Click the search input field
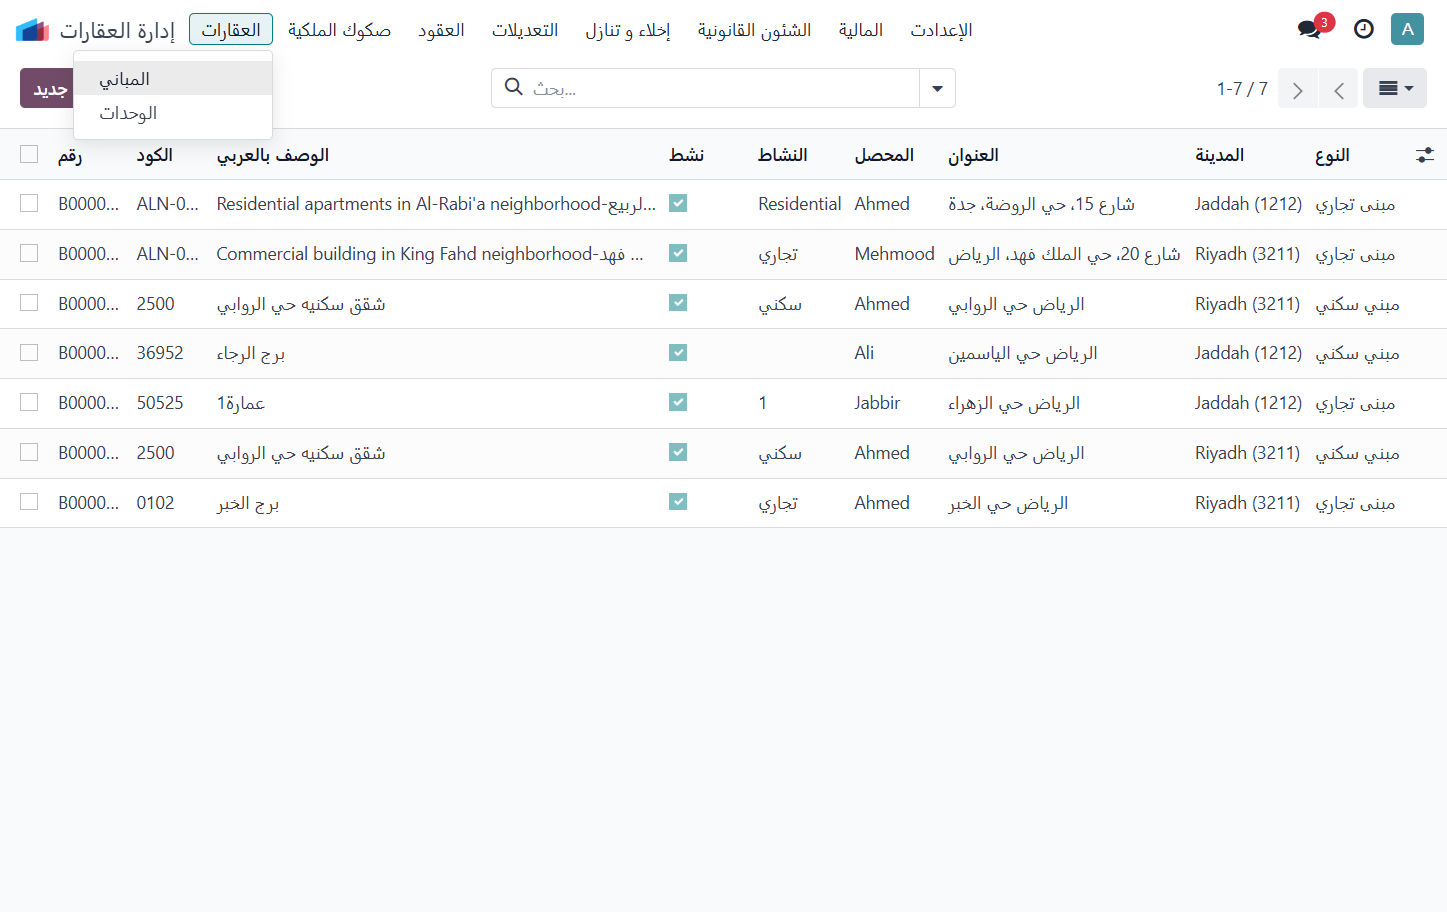Image resolution: width=1447 pixels, height=912 pixels. pos(722,88)
